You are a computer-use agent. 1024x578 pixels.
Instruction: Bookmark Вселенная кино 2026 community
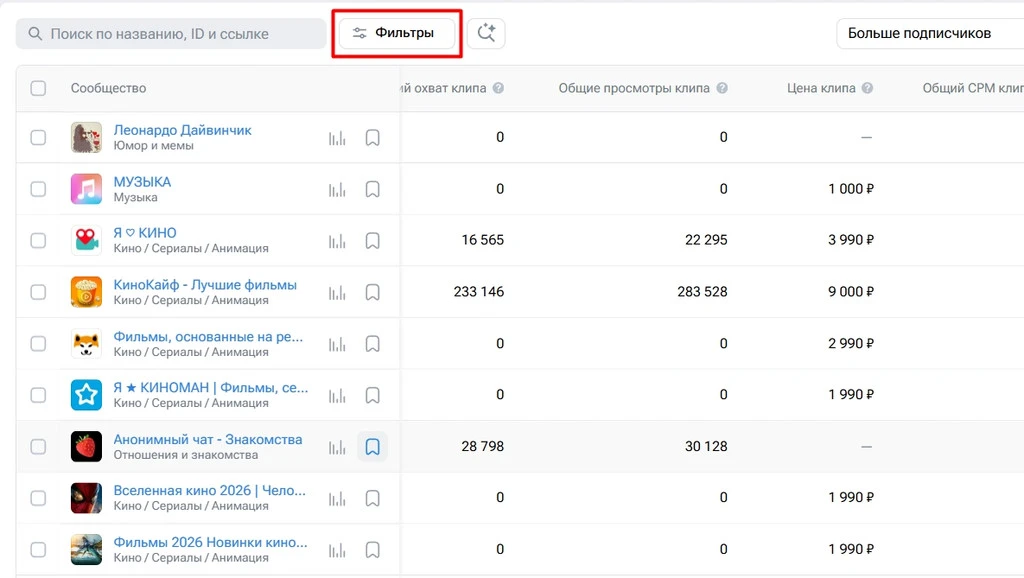(372, 499)
